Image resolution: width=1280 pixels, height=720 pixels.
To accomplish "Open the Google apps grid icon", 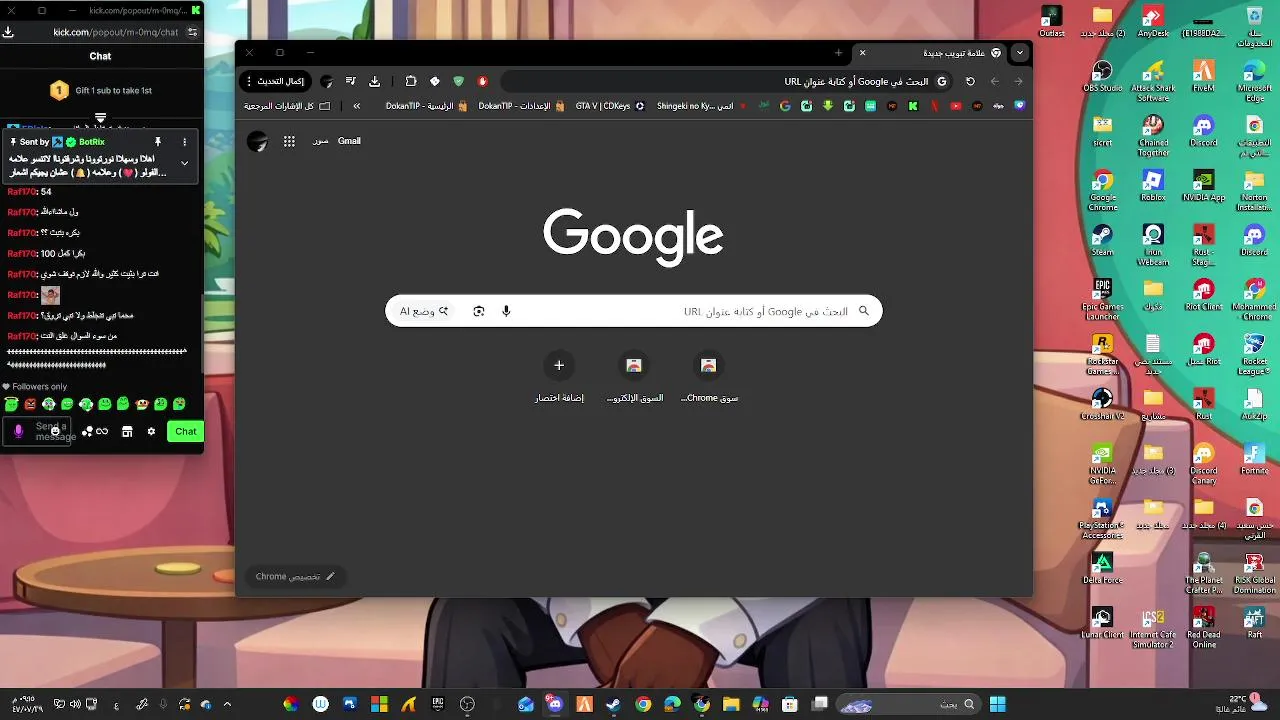I will point(289,141).
